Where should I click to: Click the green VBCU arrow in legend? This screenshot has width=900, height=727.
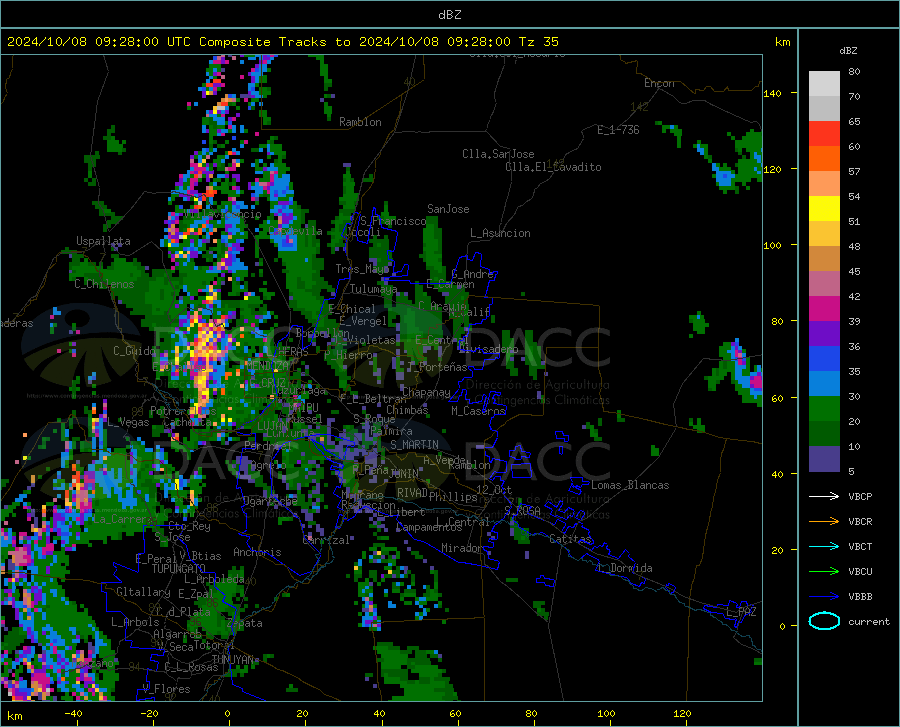pyautogui.click(x=824, y=572)
